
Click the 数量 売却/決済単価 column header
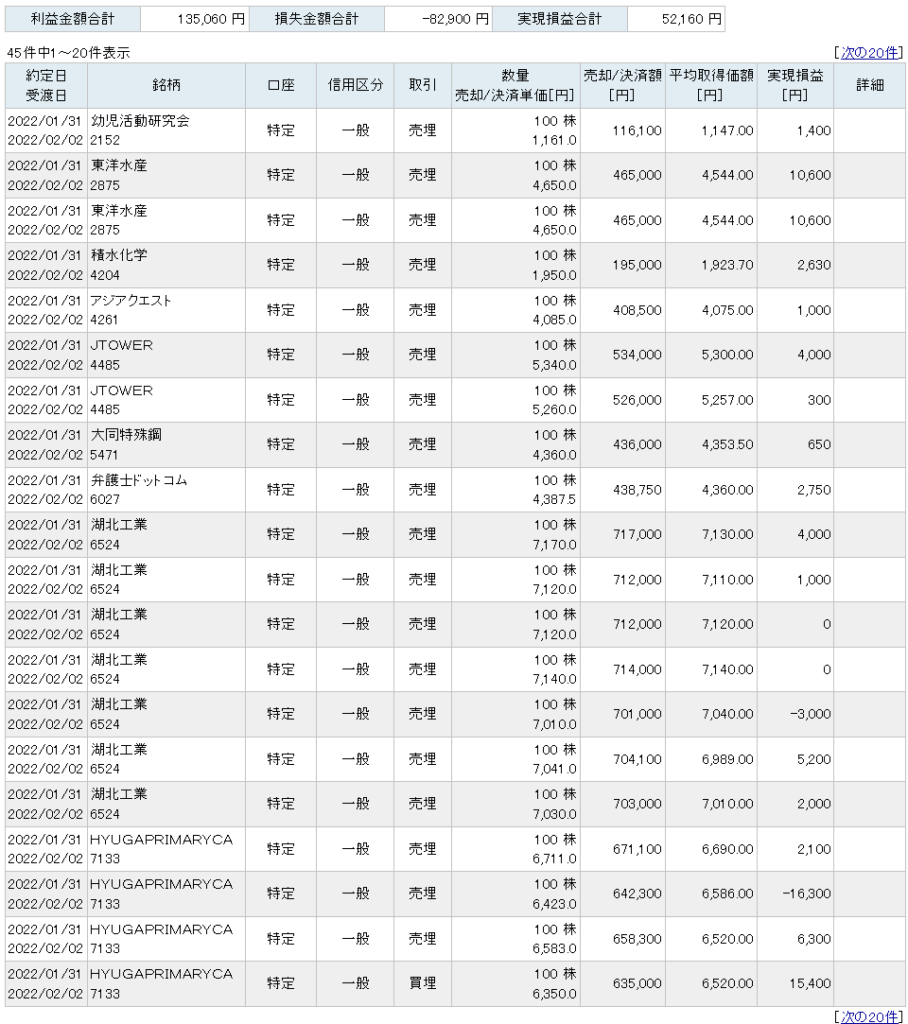515,86
